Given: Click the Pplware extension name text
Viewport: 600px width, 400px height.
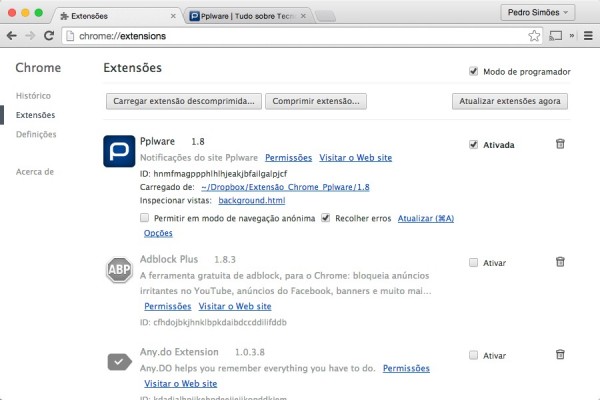Looking at the screenshot, I should pos(157,141).
